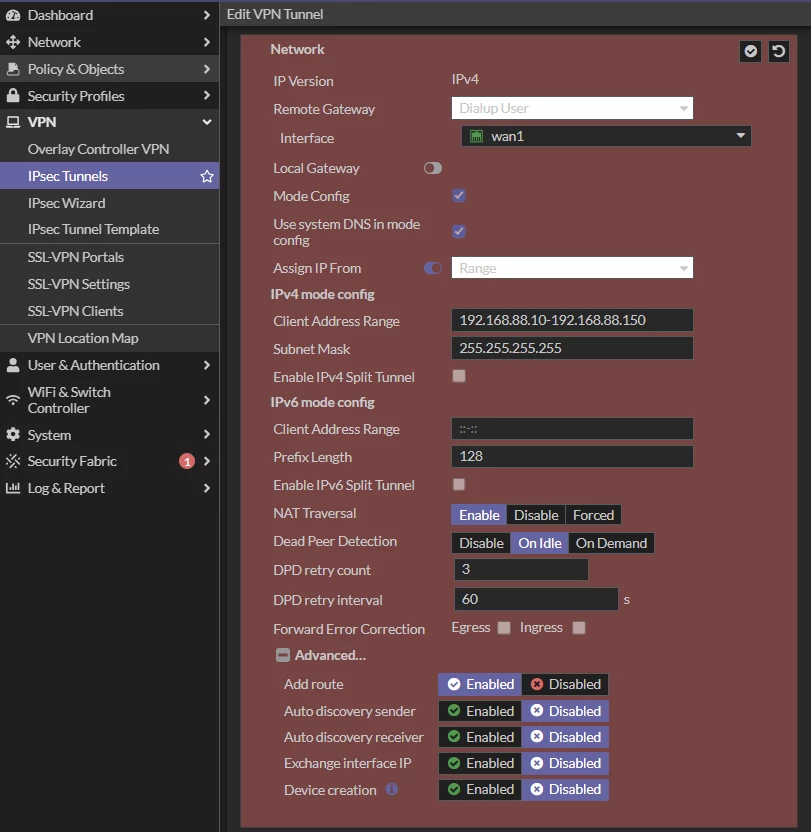The width and height of the screenshot is (811, 832).
Task: Click the Security Fabric notification badge
Action: pyautogui.click(x=187, y=462)
